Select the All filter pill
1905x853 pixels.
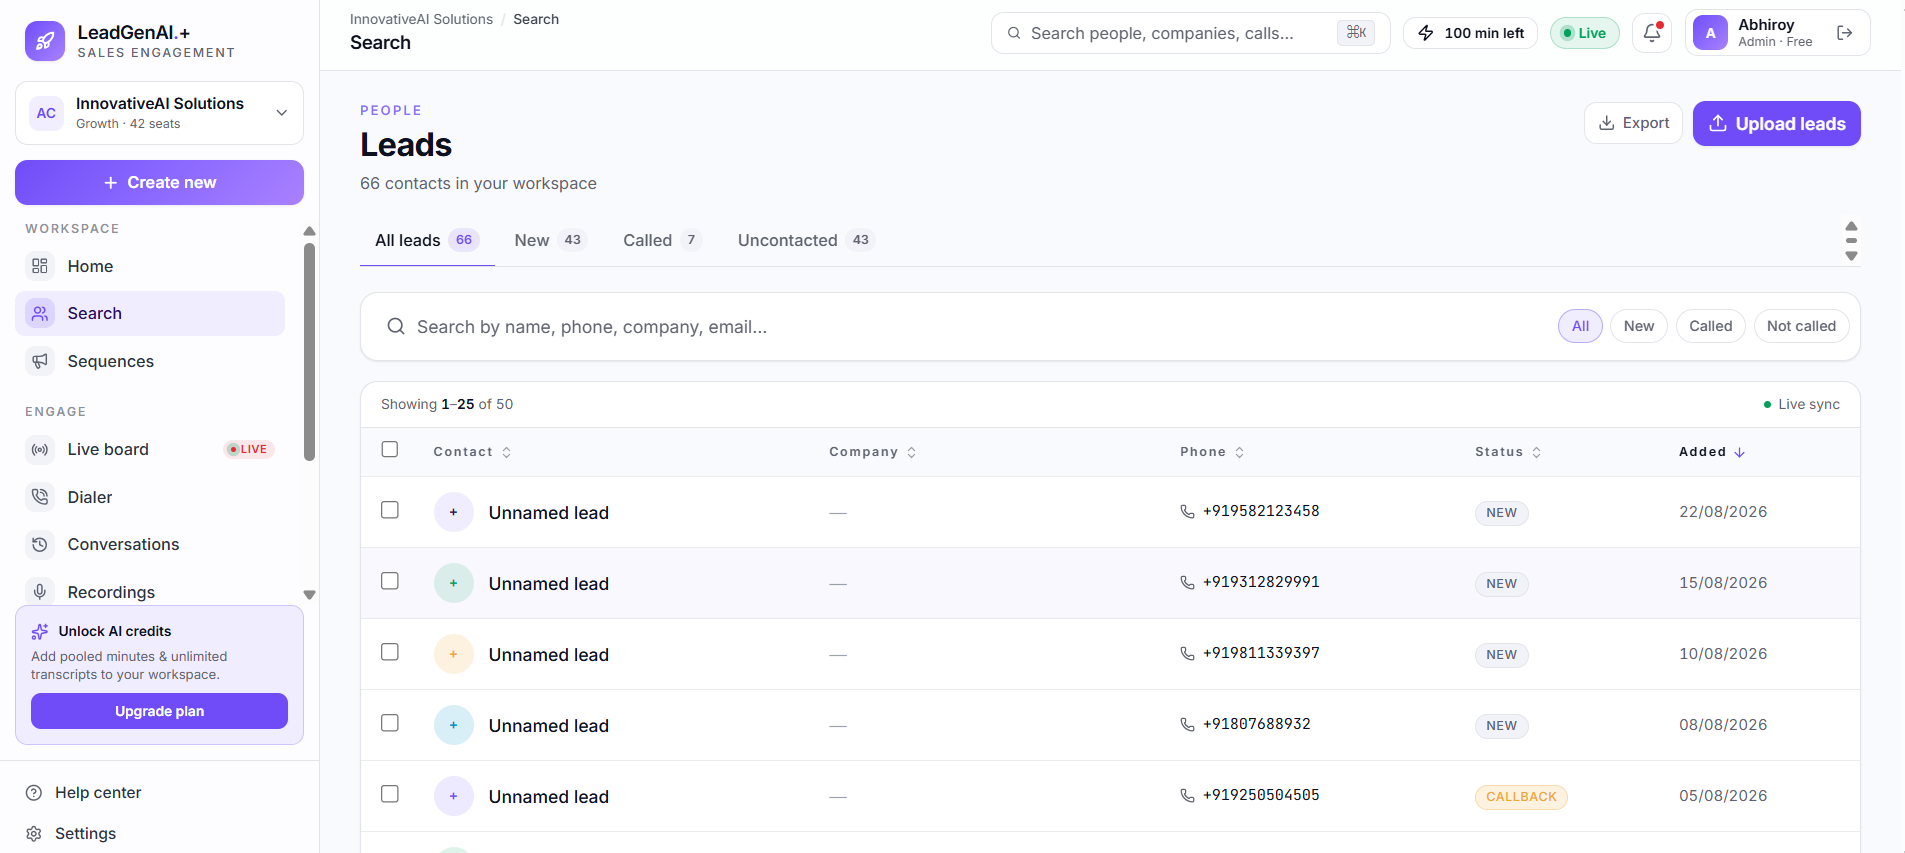coord(1580,326)
